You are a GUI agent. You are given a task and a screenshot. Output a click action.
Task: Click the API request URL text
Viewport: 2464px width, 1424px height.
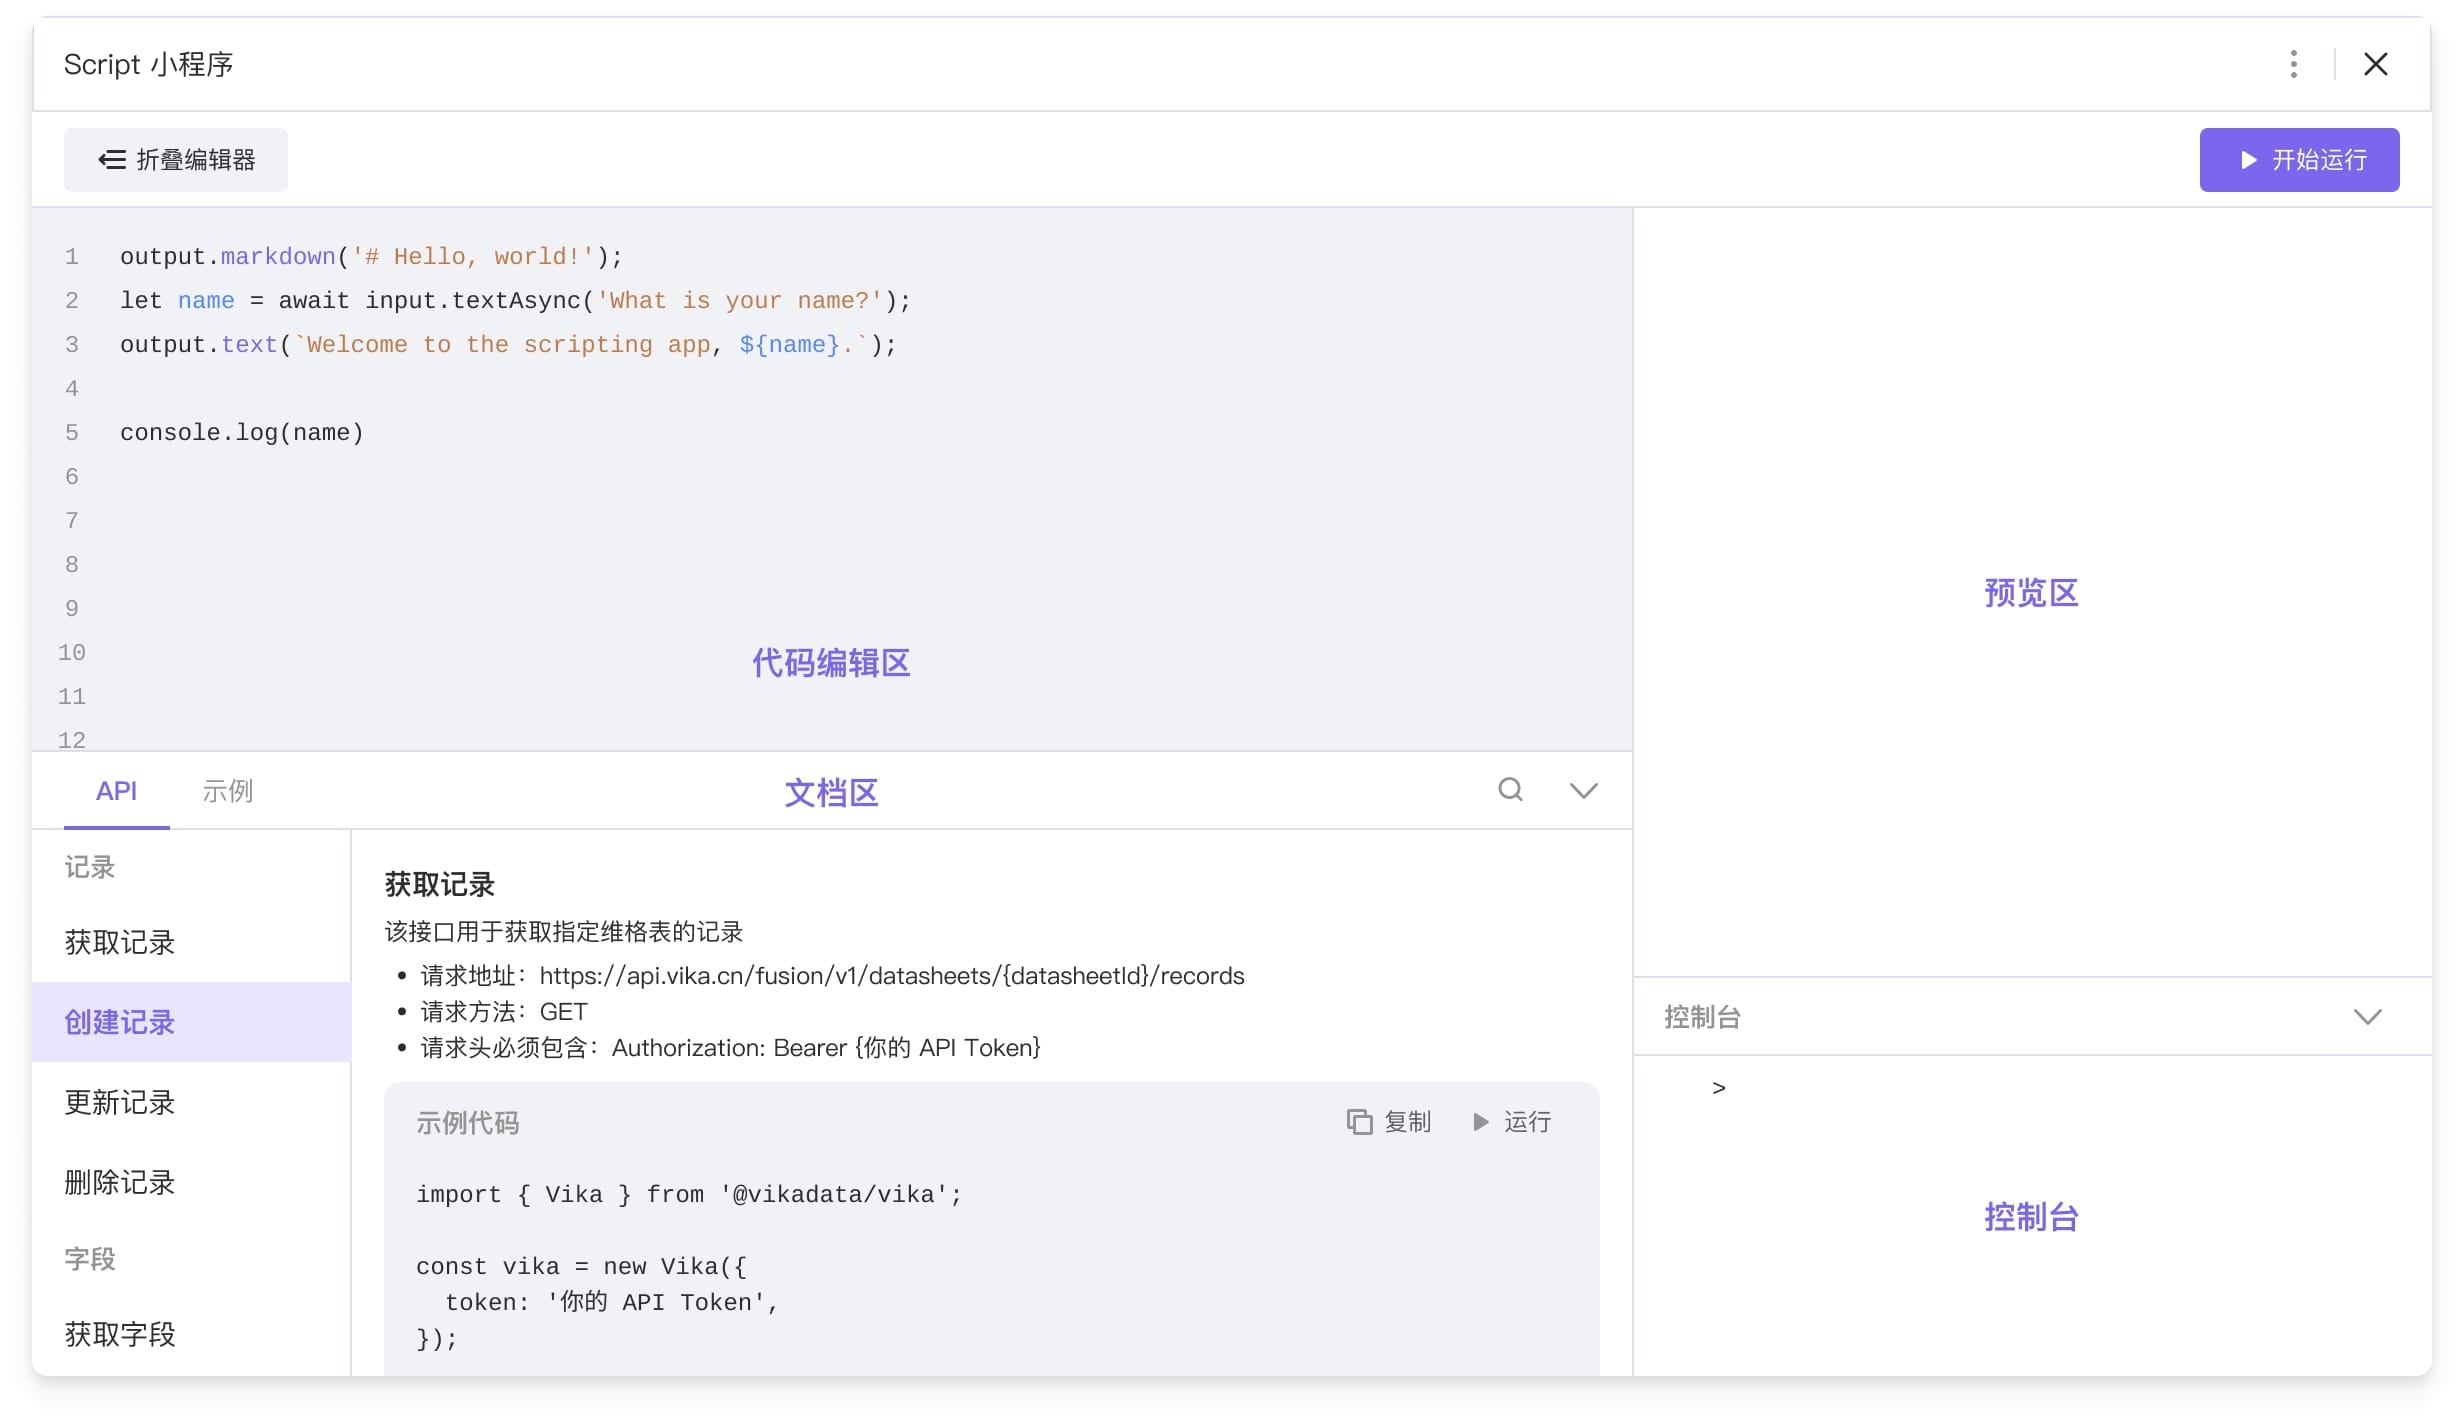891,976
